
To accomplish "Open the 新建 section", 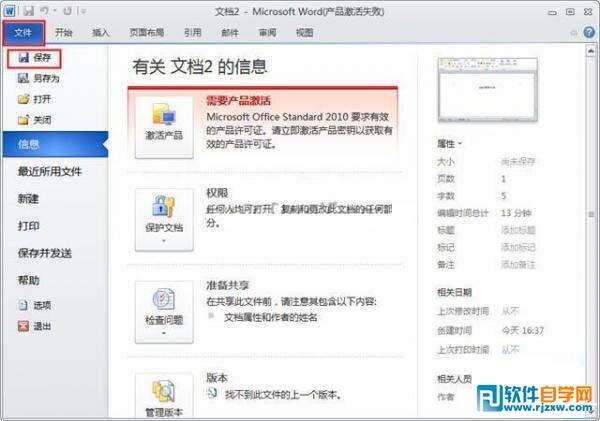I will click(x=28, y=199).
